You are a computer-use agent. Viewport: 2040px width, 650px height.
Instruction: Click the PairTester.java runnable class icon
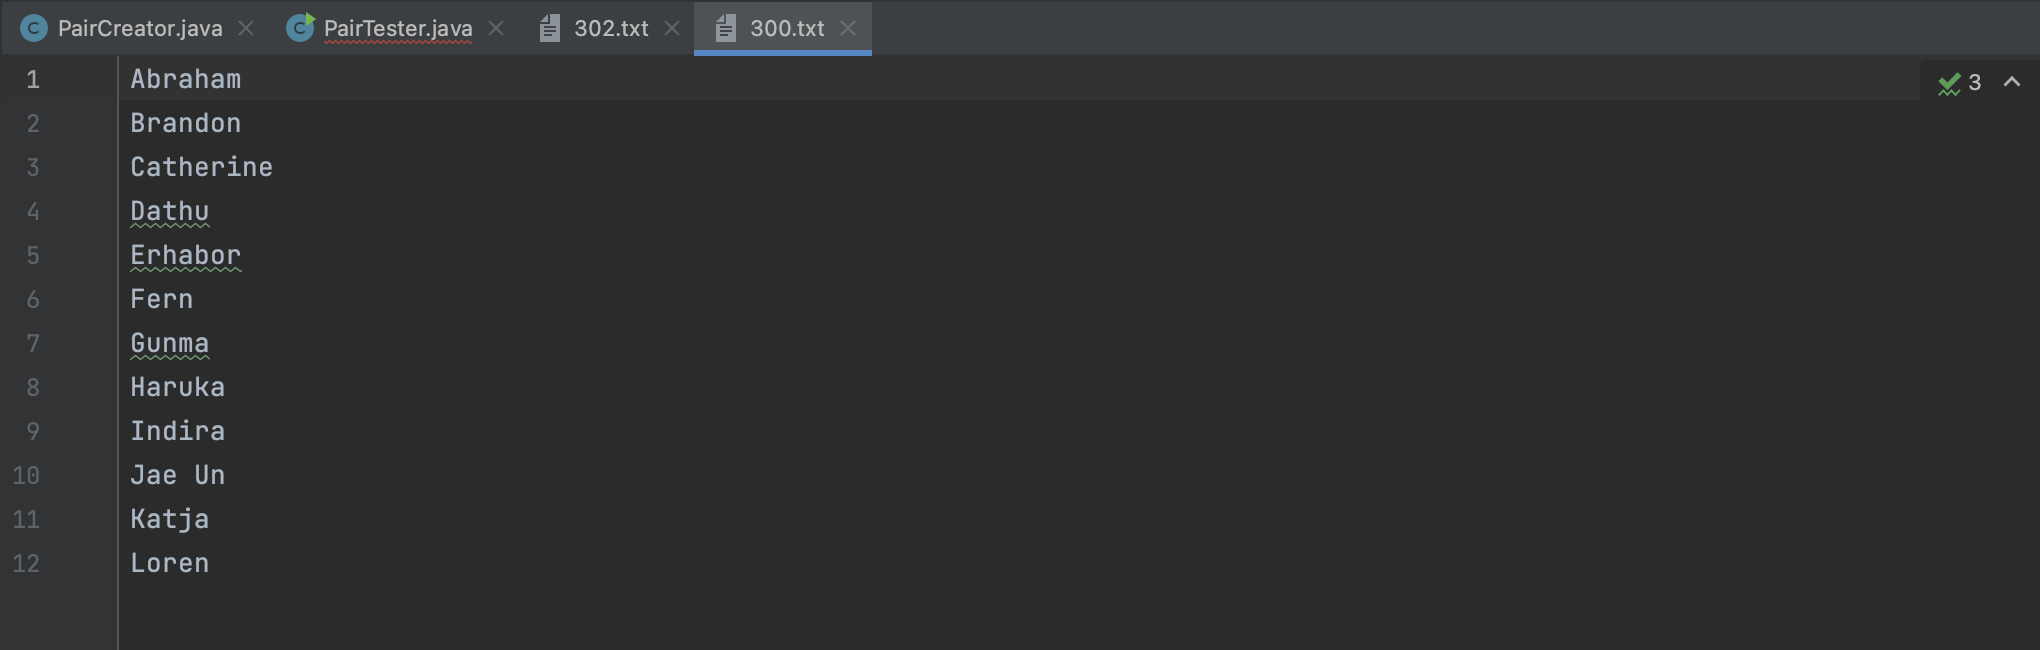click(300, 28)
